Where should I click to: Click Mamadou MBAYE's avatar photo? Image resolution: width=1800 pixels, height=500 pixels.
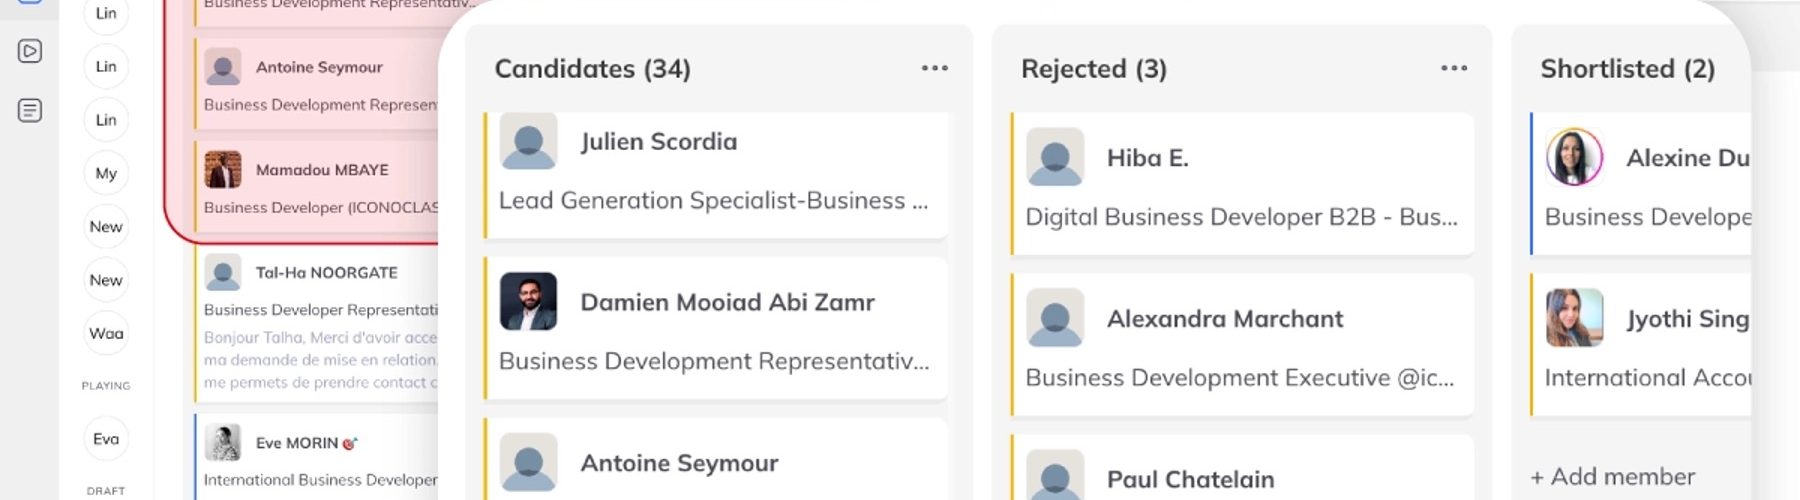coord(223,170)
